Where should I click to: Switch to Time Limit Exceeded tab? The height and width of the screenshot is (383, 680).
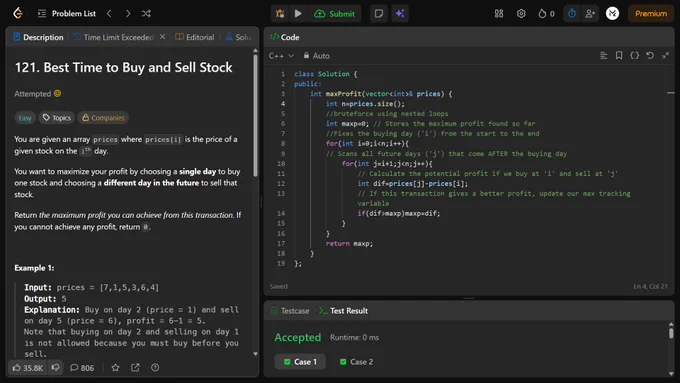pyautogui.click(x=113, y=37)
